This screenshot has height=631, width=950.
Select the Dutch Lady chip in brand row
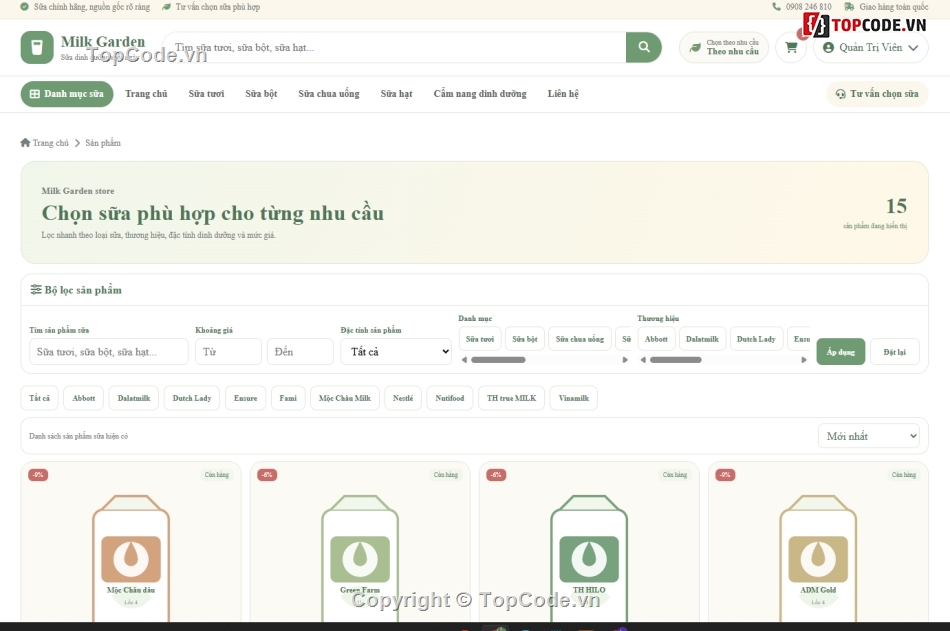(192, 398)
